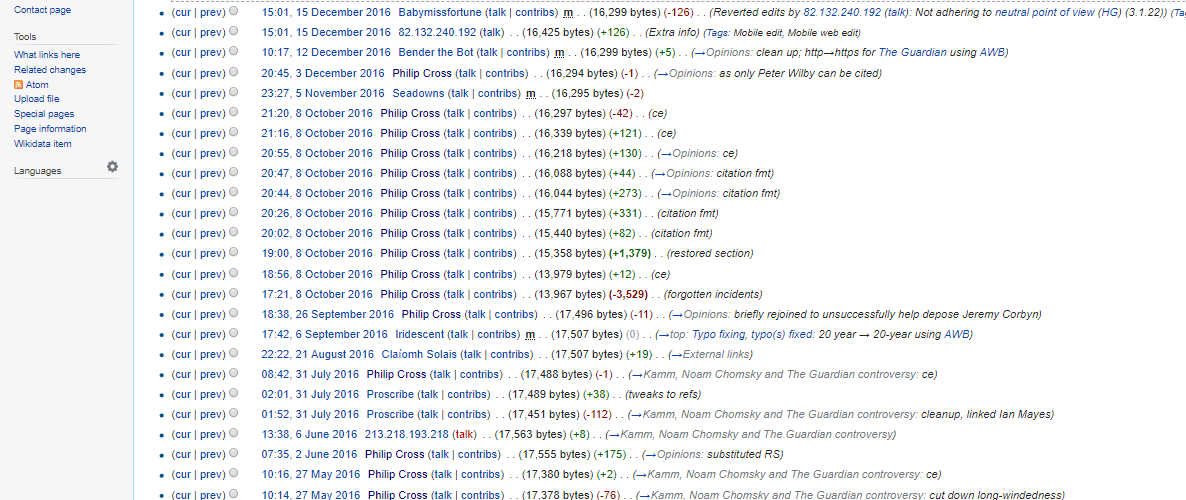Select radio button for 18:38, 26 September 2016 revision
The height and width of the screenshot is (500, 1186).
(233, 314)
